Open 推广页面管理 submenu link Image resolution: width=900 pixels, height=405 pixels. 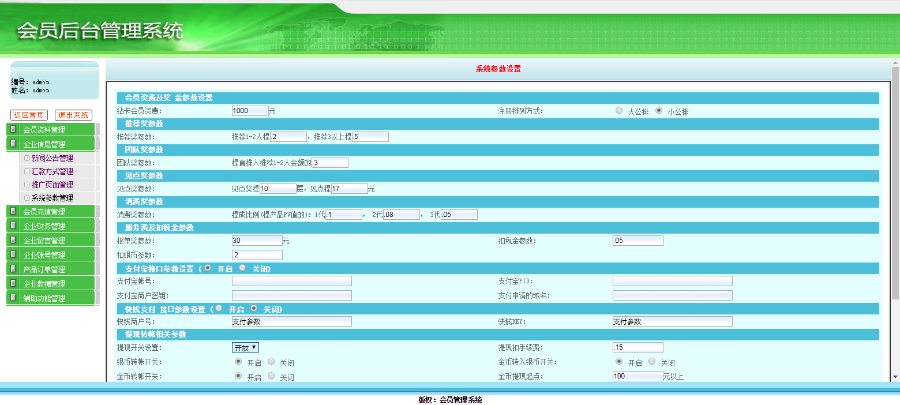pyautogui.click(x=52, y=185)
